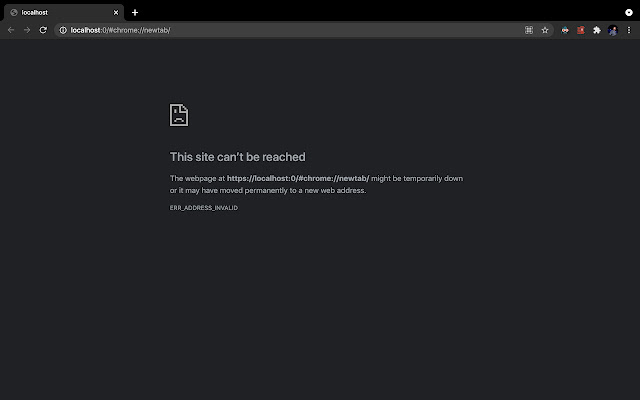
Task: Open the profile avatar menu
Action: 613,30
